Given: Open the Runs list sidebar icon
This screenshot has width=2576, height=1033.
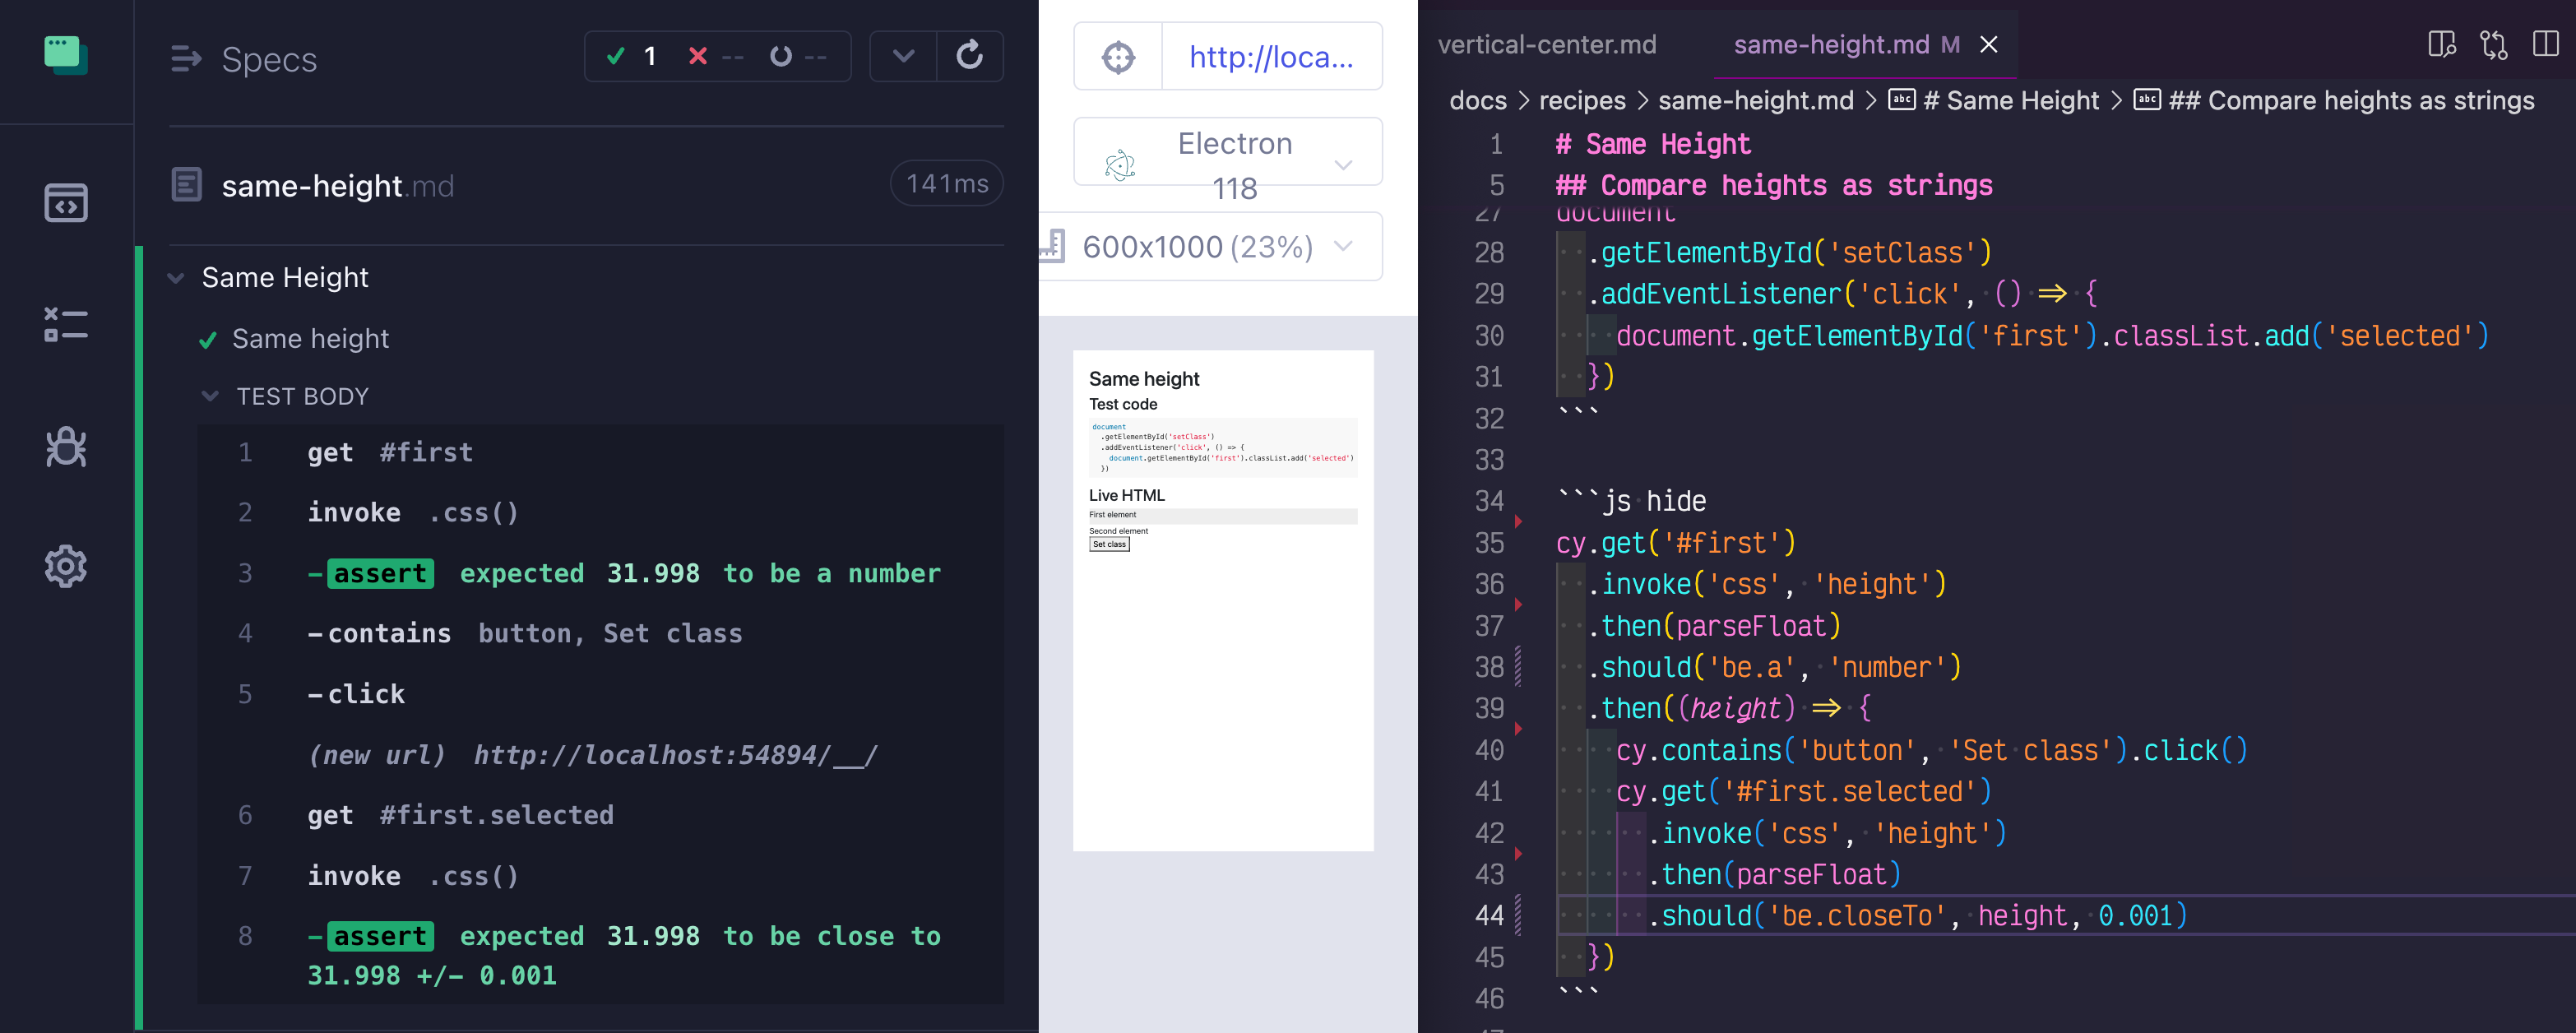Looking at the screenshot, I should pos(66,324).
